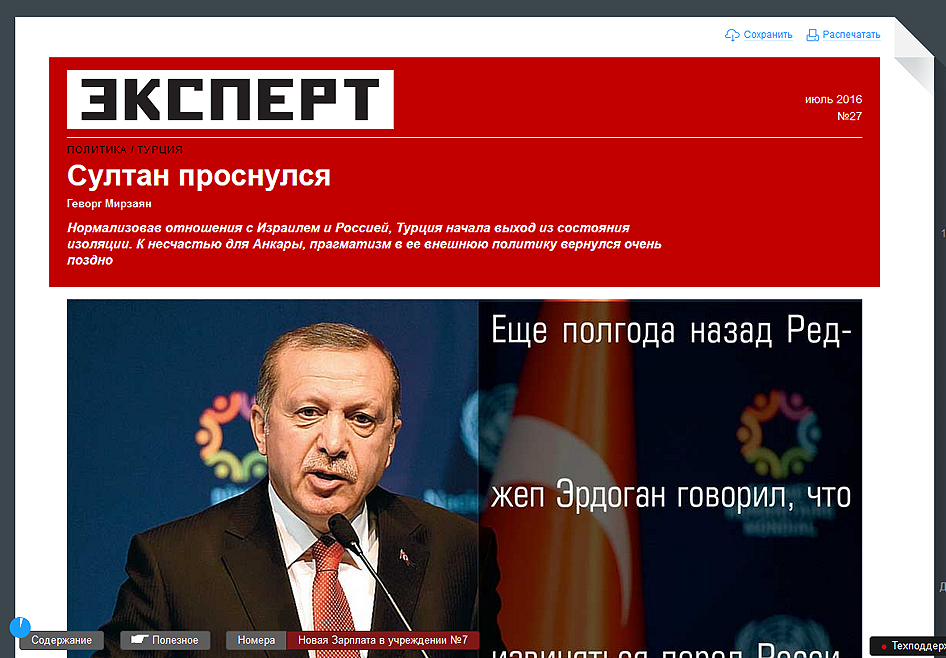Click the printer icon beside Распечатать
The image size is (946, 658).
pyautogui.click(x=813, y=35)
